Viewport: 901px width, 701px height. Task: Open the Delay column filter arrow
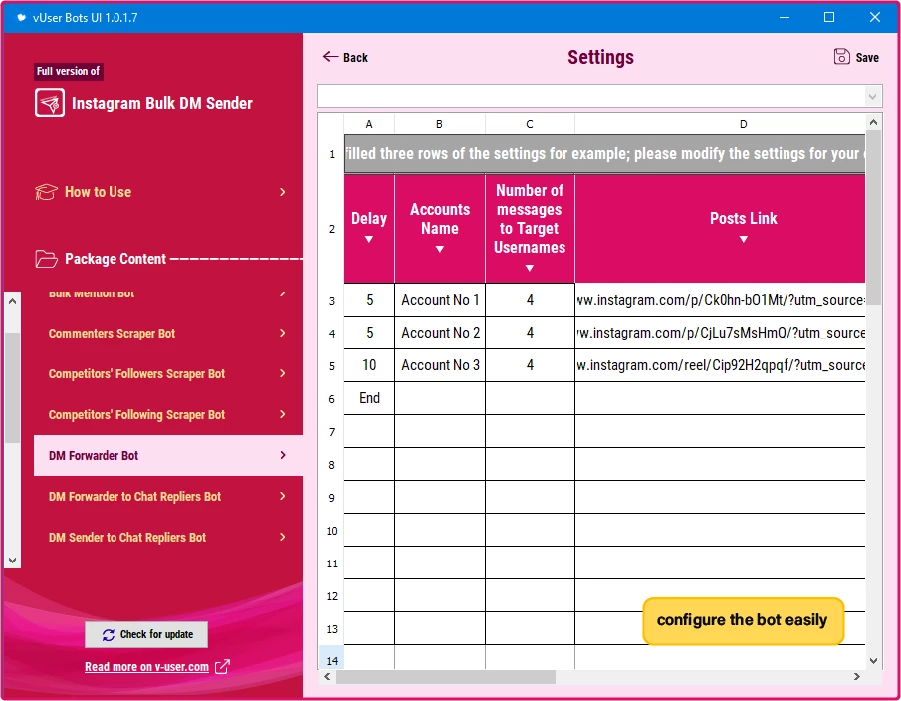369,239
